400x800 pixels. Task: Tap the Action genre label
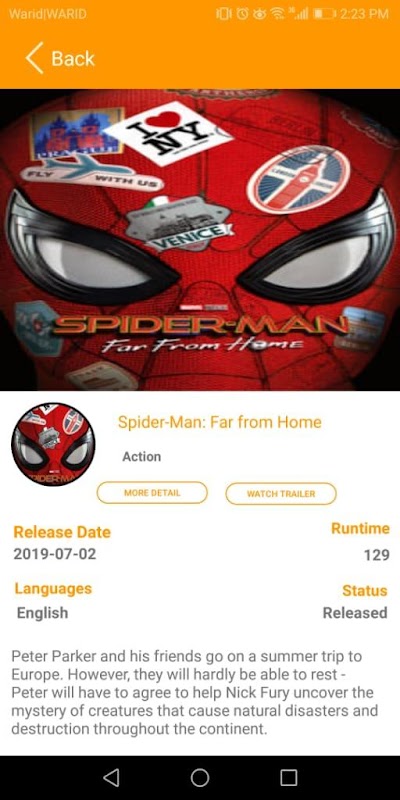pyautogui.click(x=141, y=457)
